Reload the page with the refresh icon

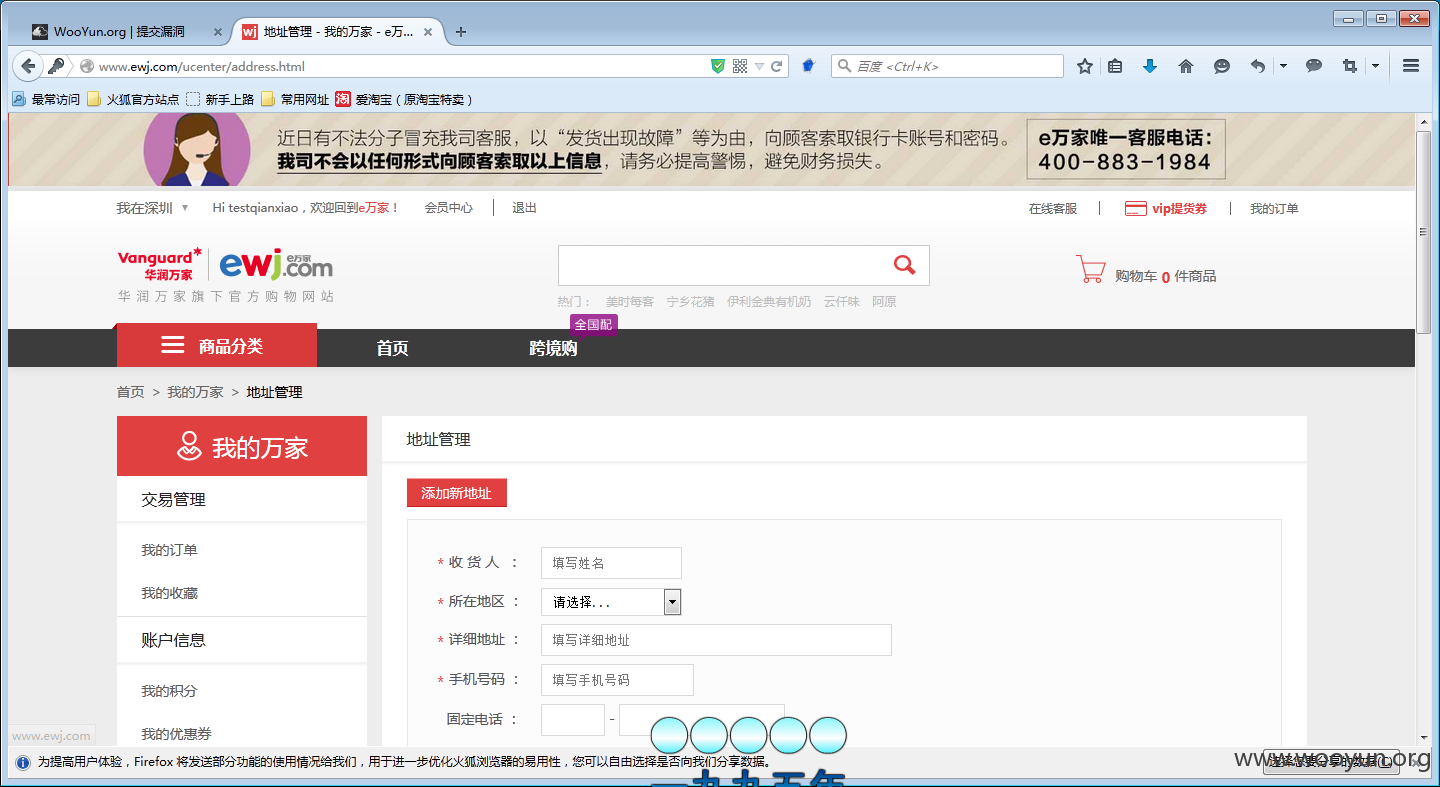(777, 66)
